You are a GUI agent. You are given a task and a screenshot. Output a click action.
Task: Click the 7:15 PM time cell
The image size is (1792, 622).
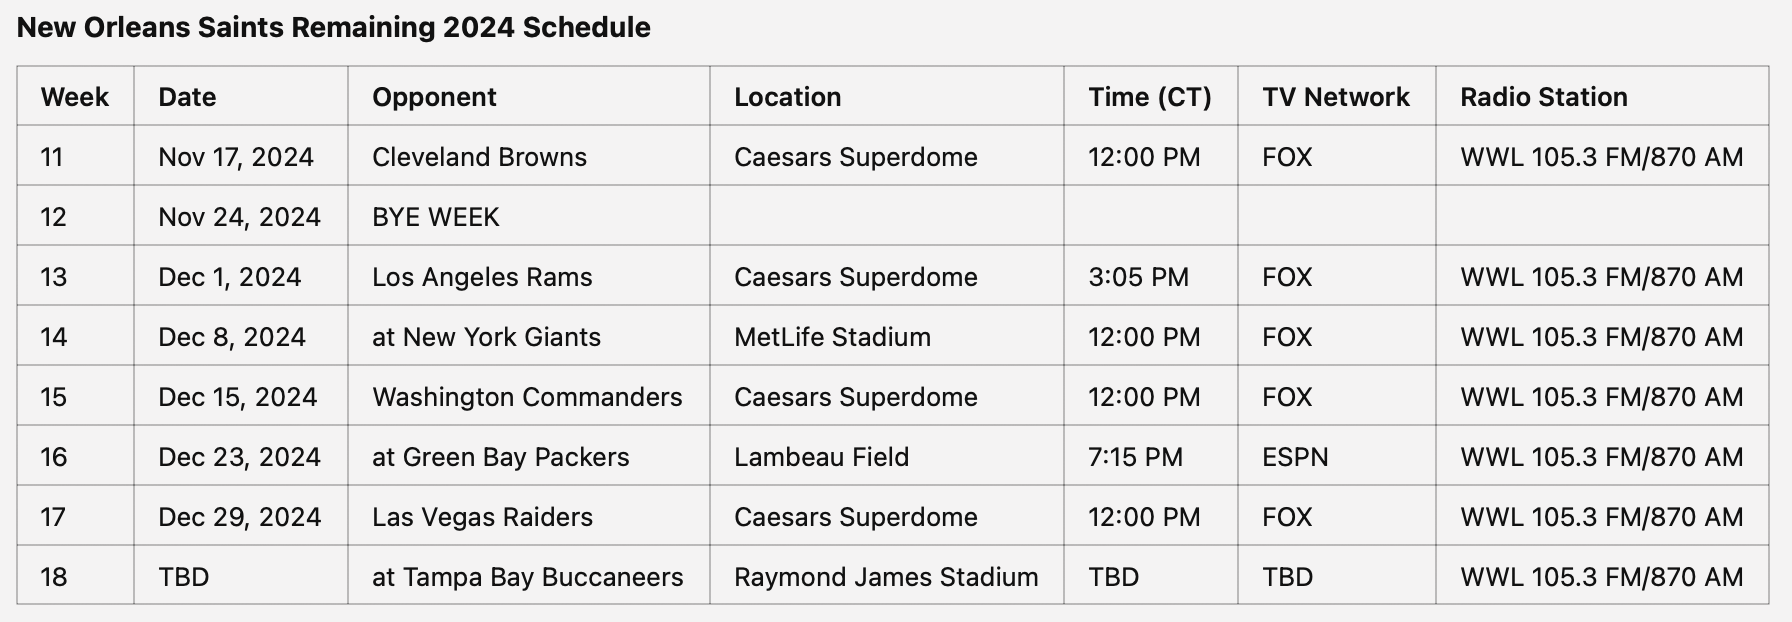[x=1151, y=457]
